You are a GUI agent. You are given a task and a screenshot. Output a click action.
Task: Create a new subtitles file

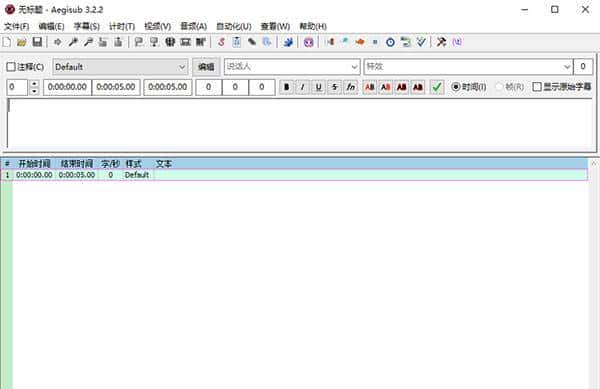(x=7, y=42)
